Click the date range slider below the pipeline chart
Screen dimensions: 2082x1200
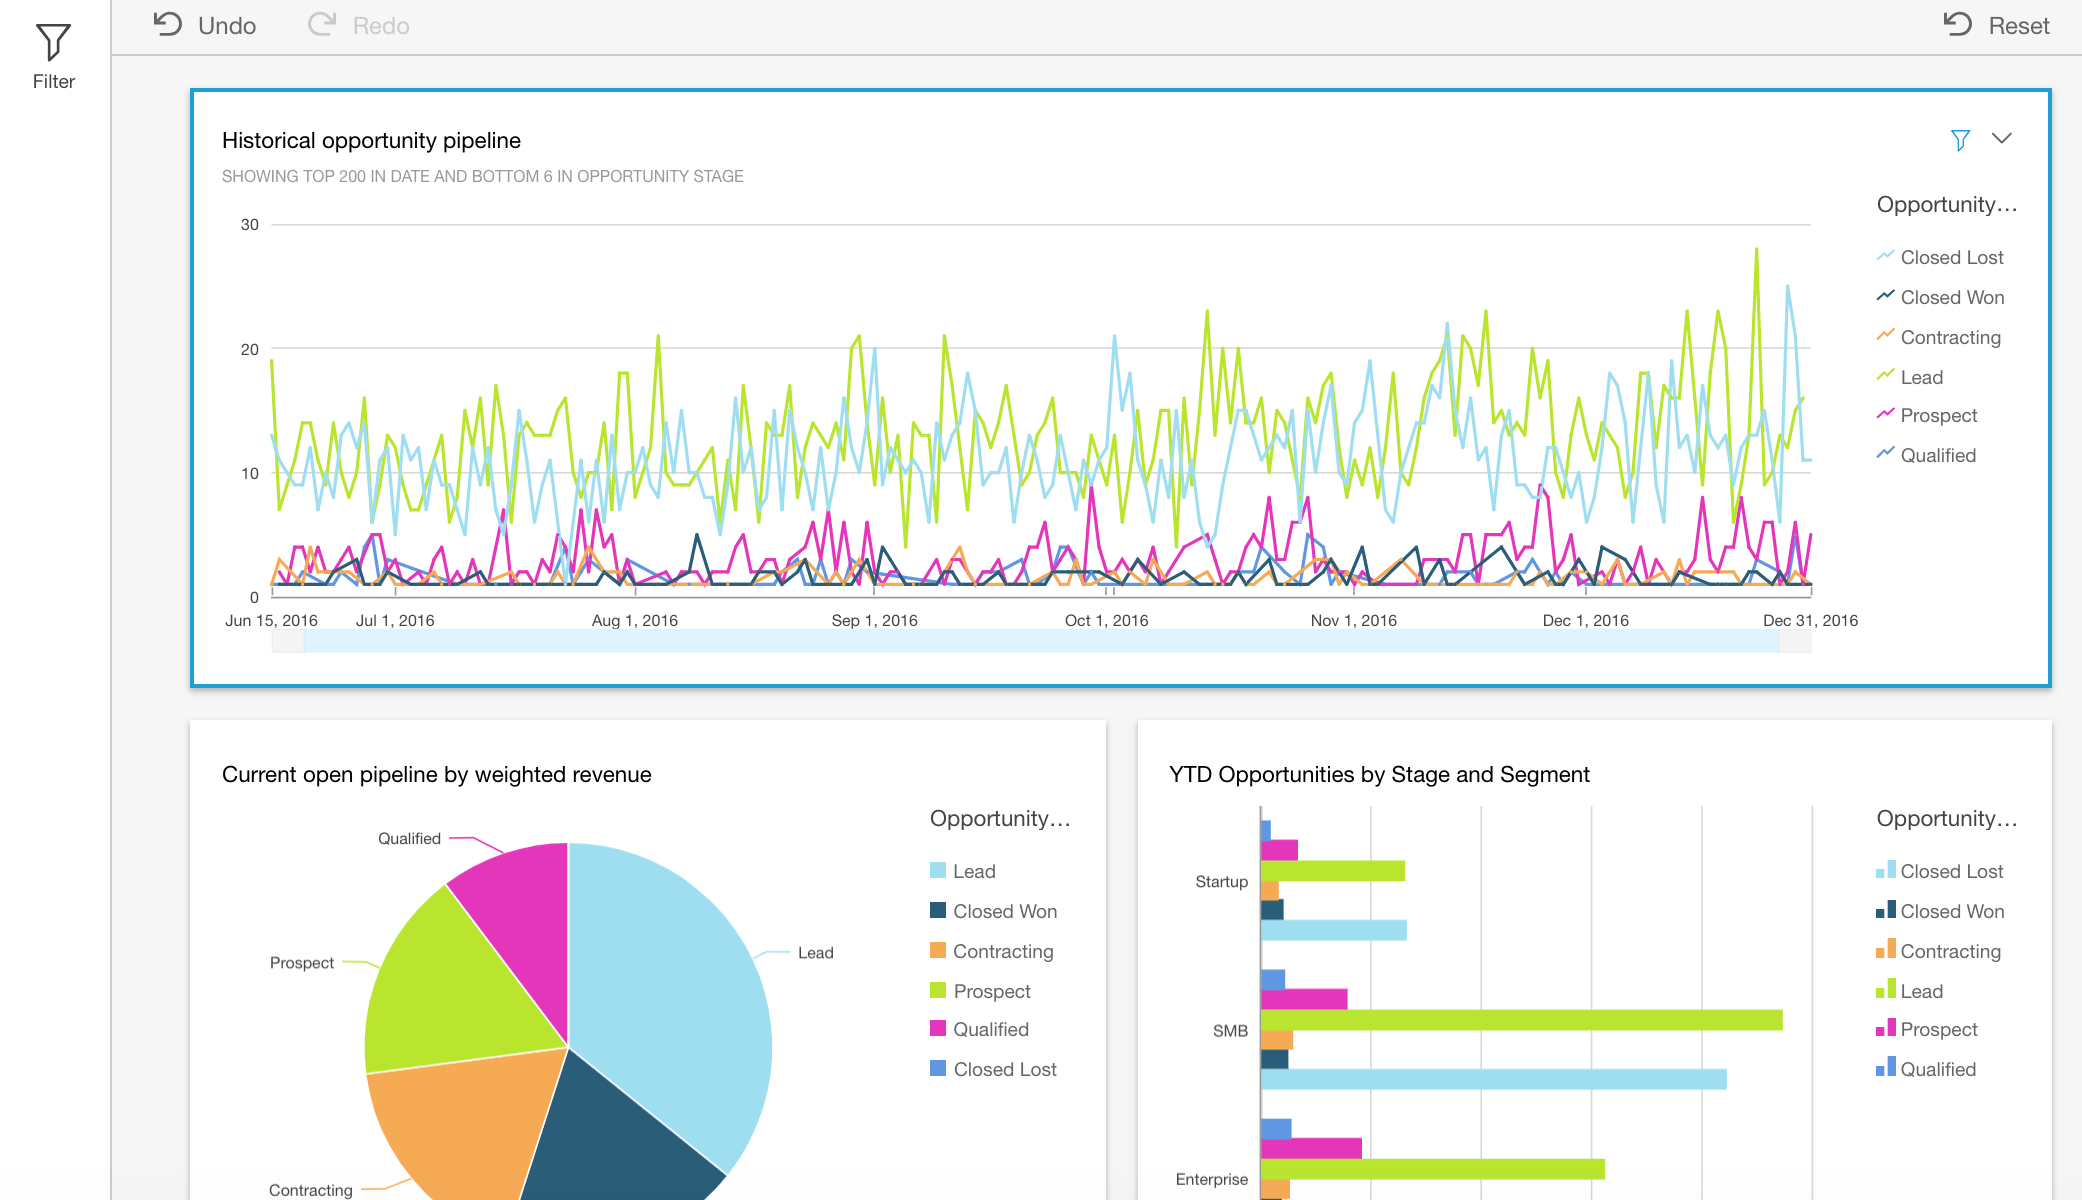pos(1040,645)
